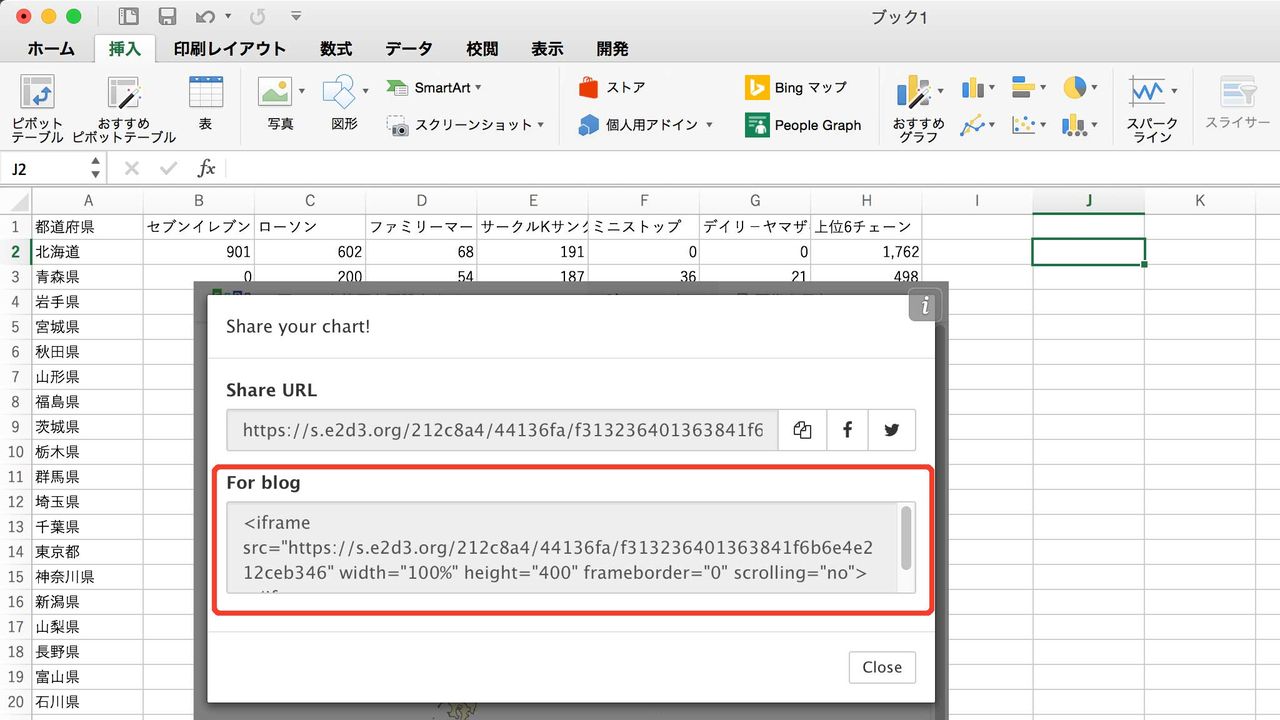The width and height of the screenshot is (1280, 720).
Task: Share the chart on Twitter
Action: click(890, 430)
